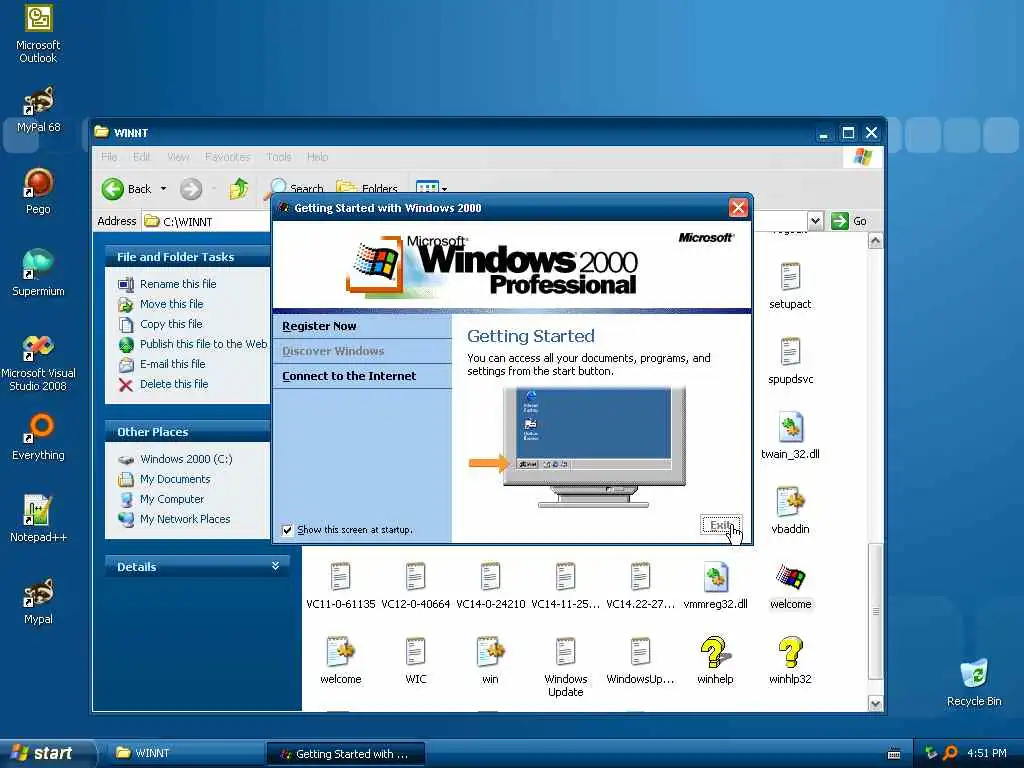Click the Go button beside address bar
The height and width of the screenshot is (768, 1024).
pos(849,221)
